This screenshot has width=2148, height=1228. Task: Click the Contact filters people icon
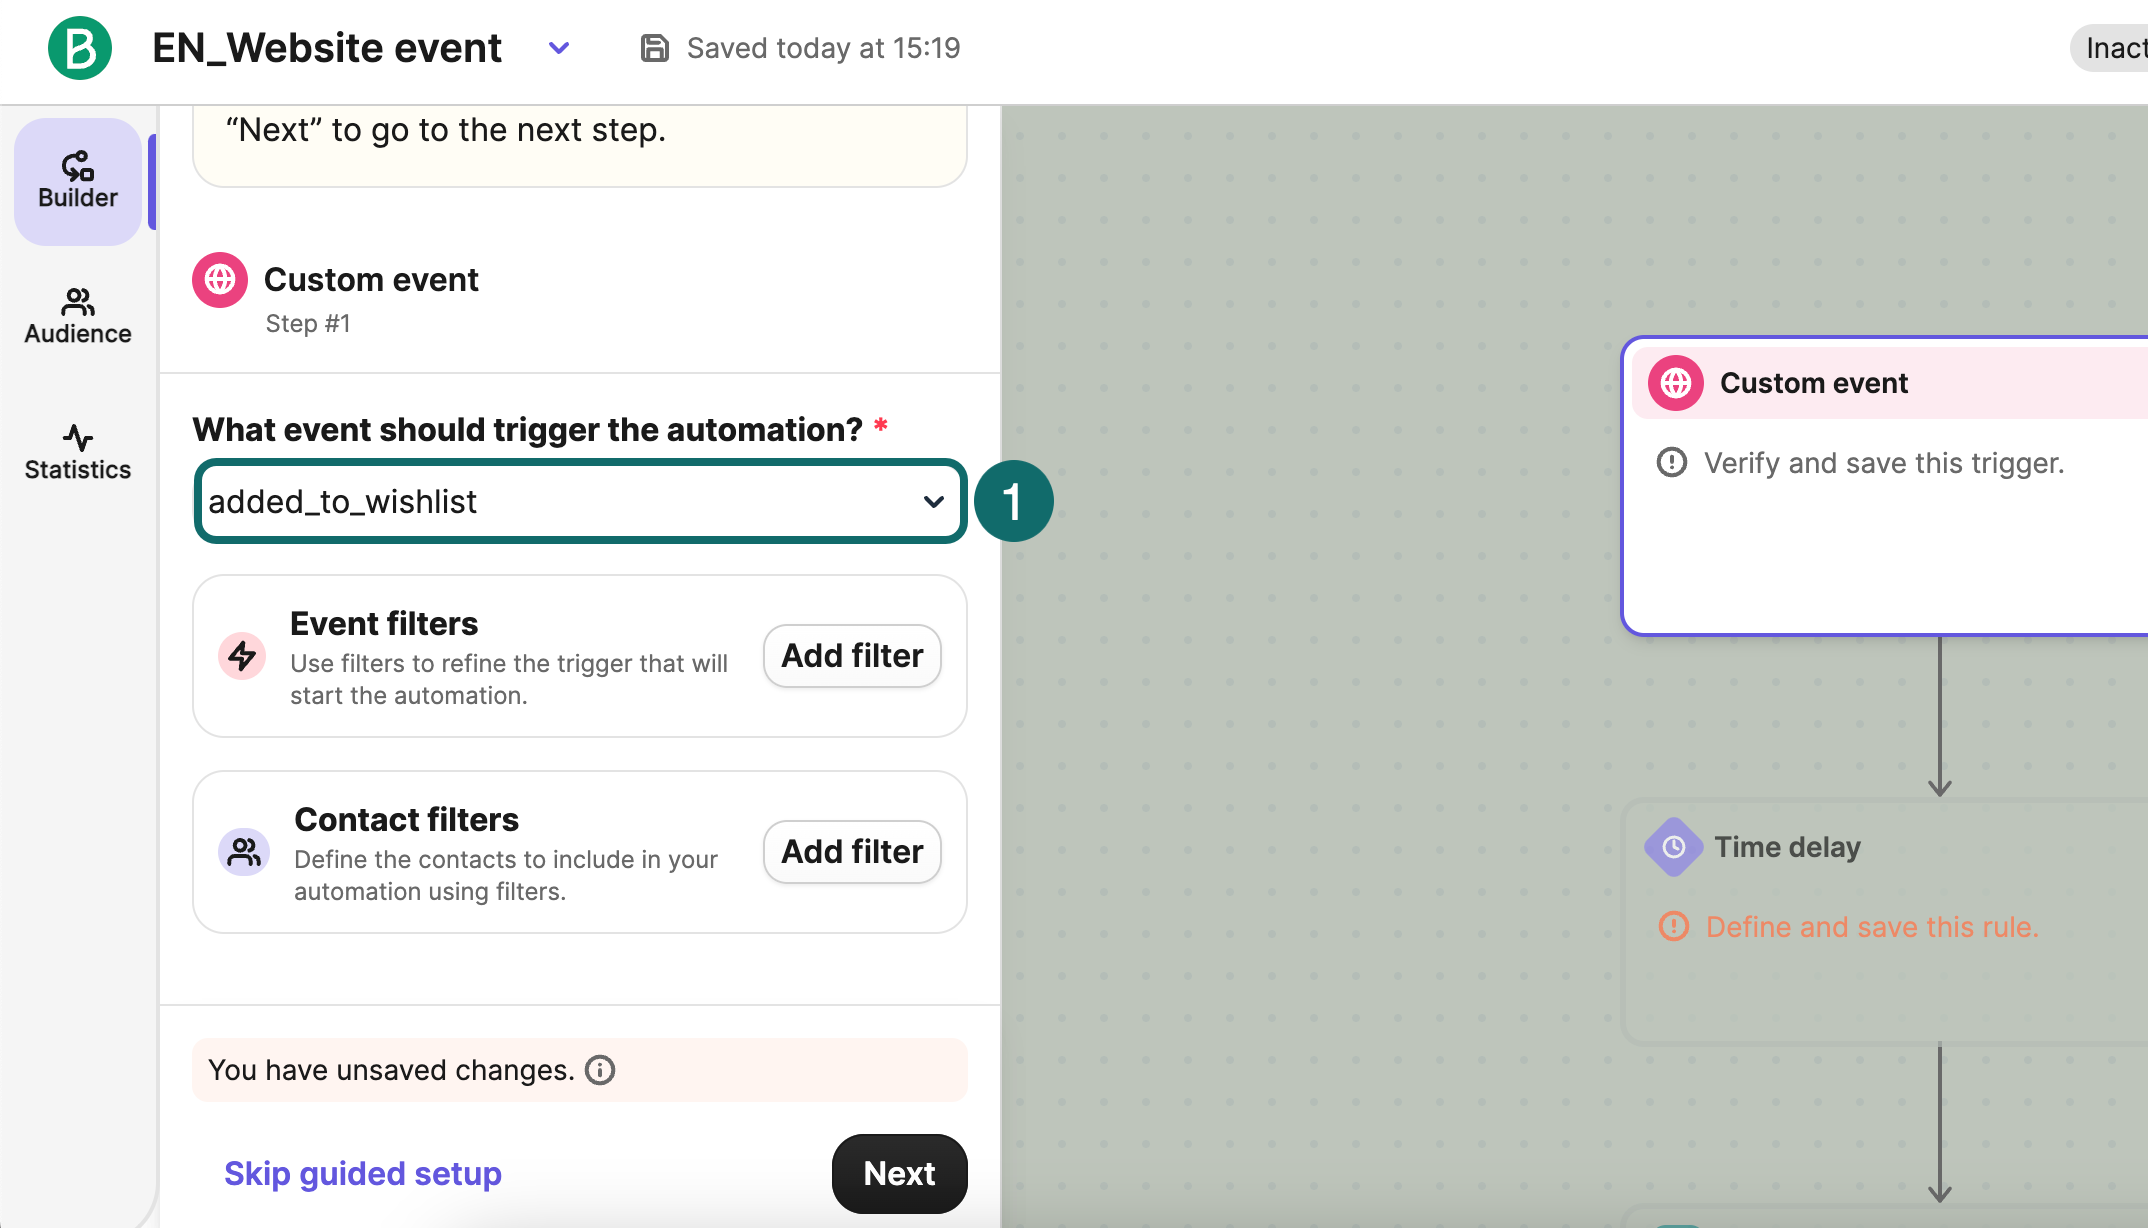(x=244, y=852)
